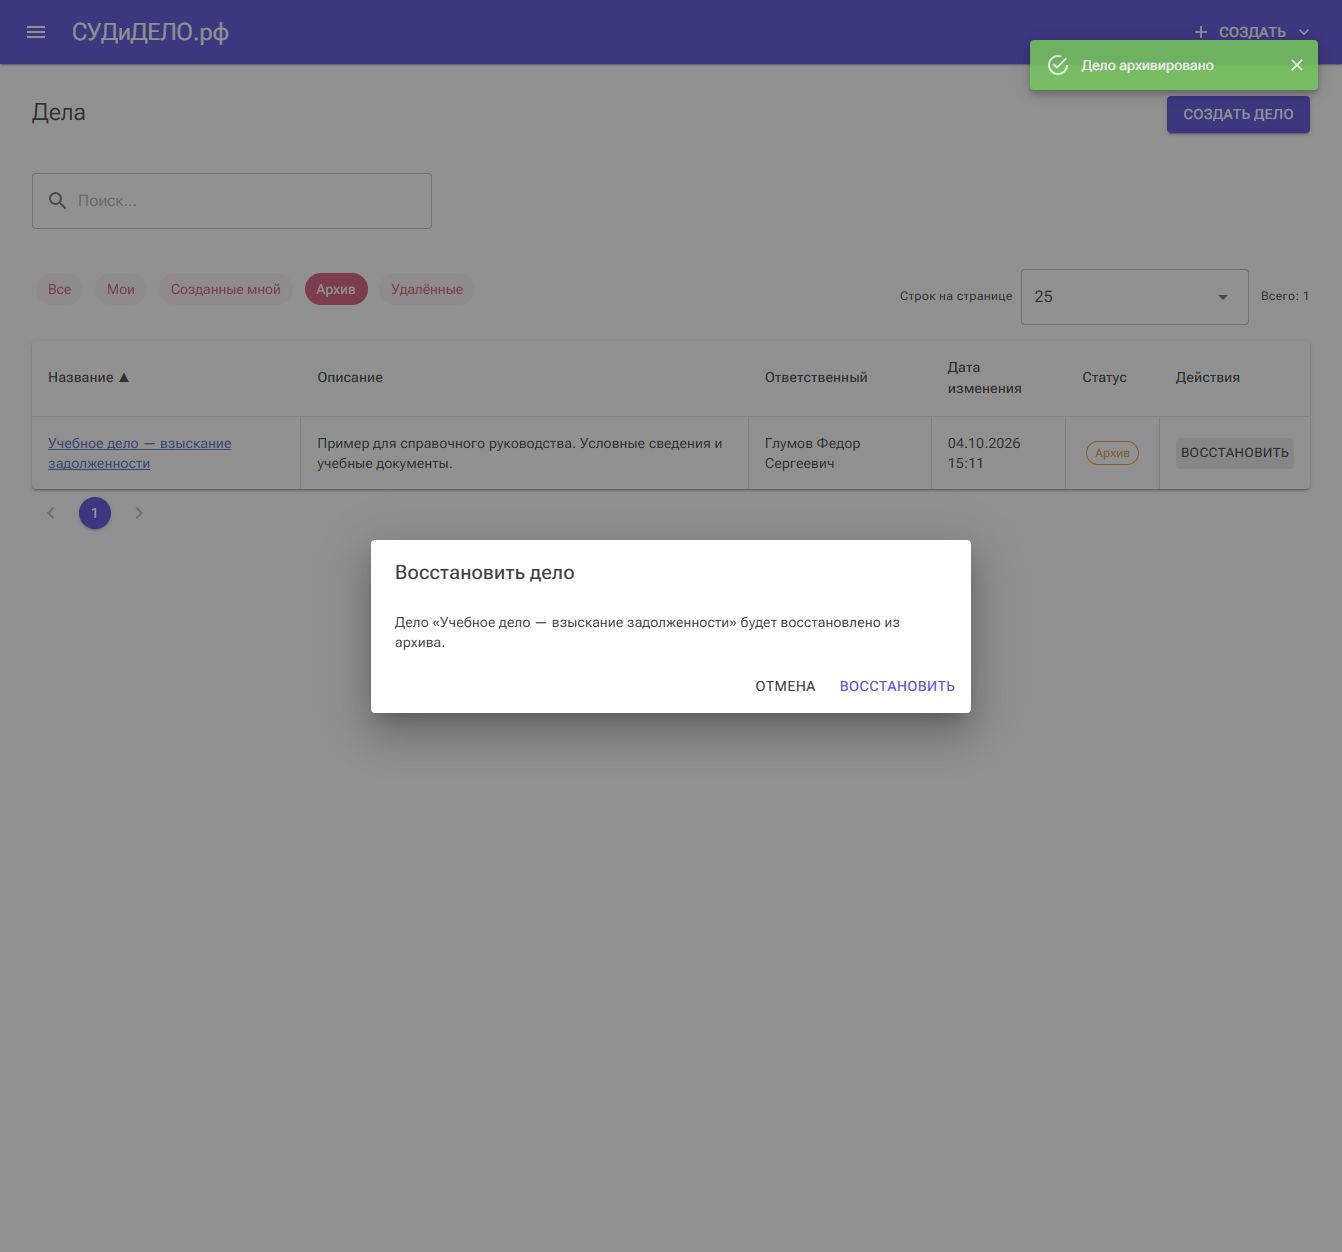Click the 'Создать дело' button
The height and width of the screenshot is (1252, 1342).
(1238, 114)
